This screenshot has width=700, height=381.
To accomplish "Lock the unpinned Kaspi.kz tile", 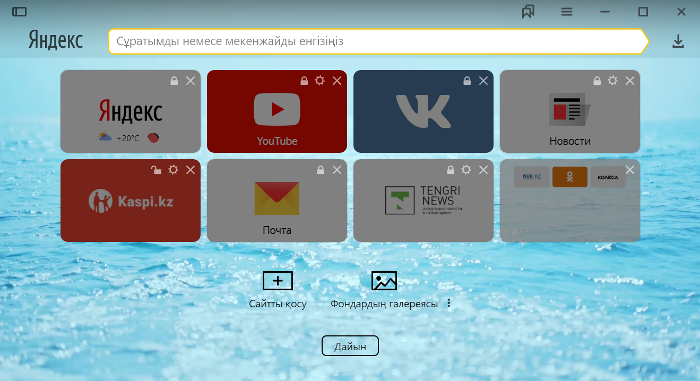I will tap(156, 170).
